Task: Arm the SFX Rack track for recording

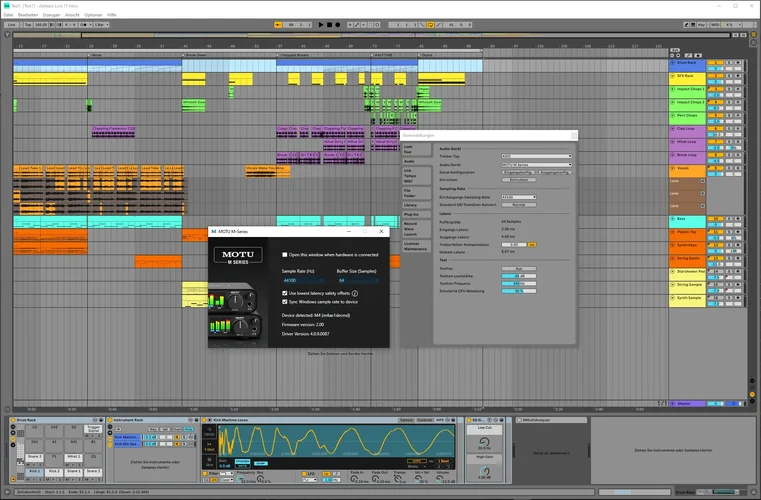Action: (x=738, y=76)
